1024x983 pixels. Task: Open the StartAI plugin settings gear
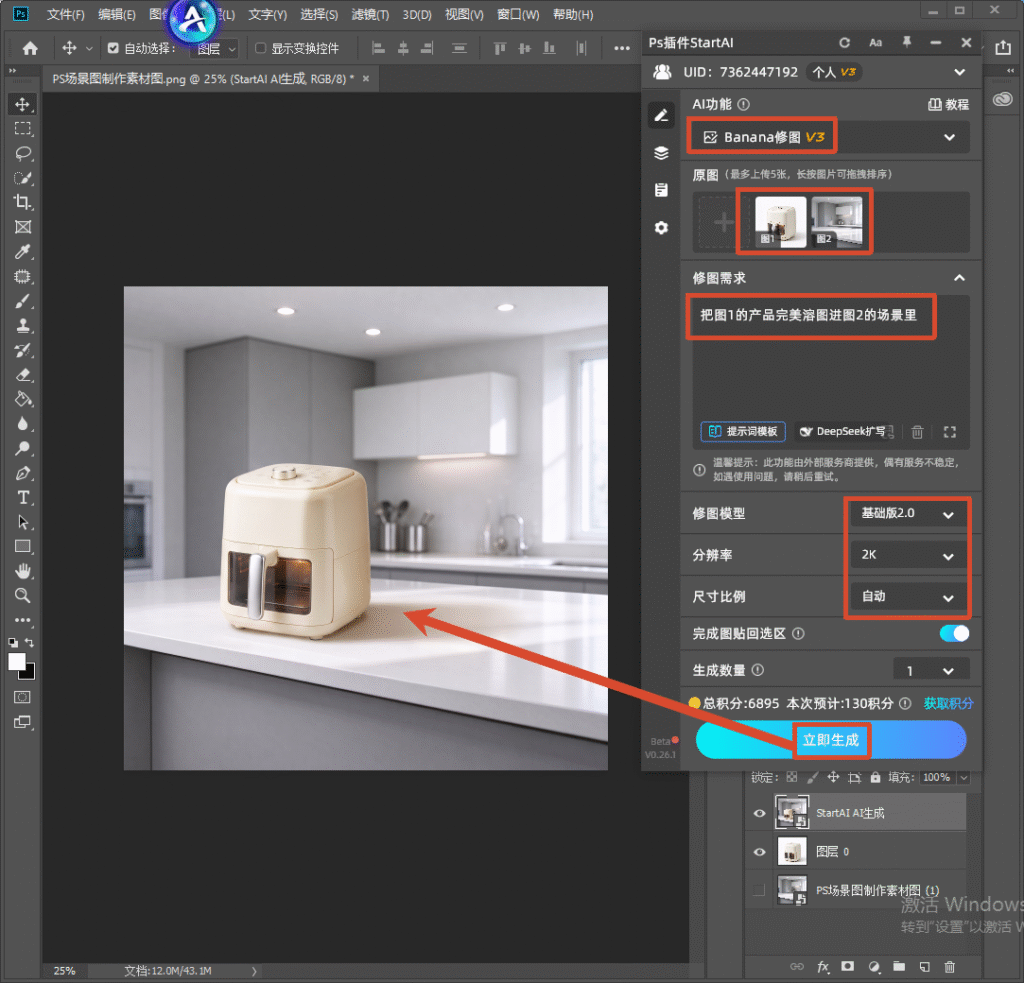pos(662,227)
